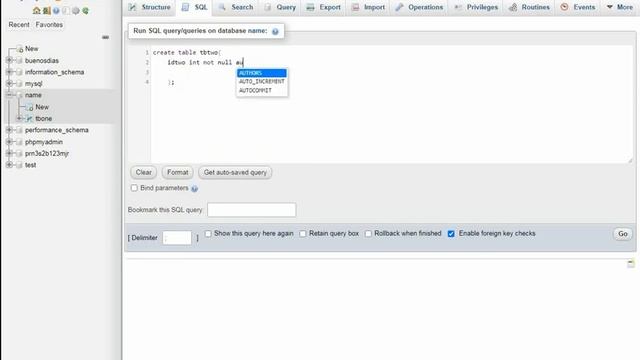
Task: Collapse the name database node
Action: [9, 95]
